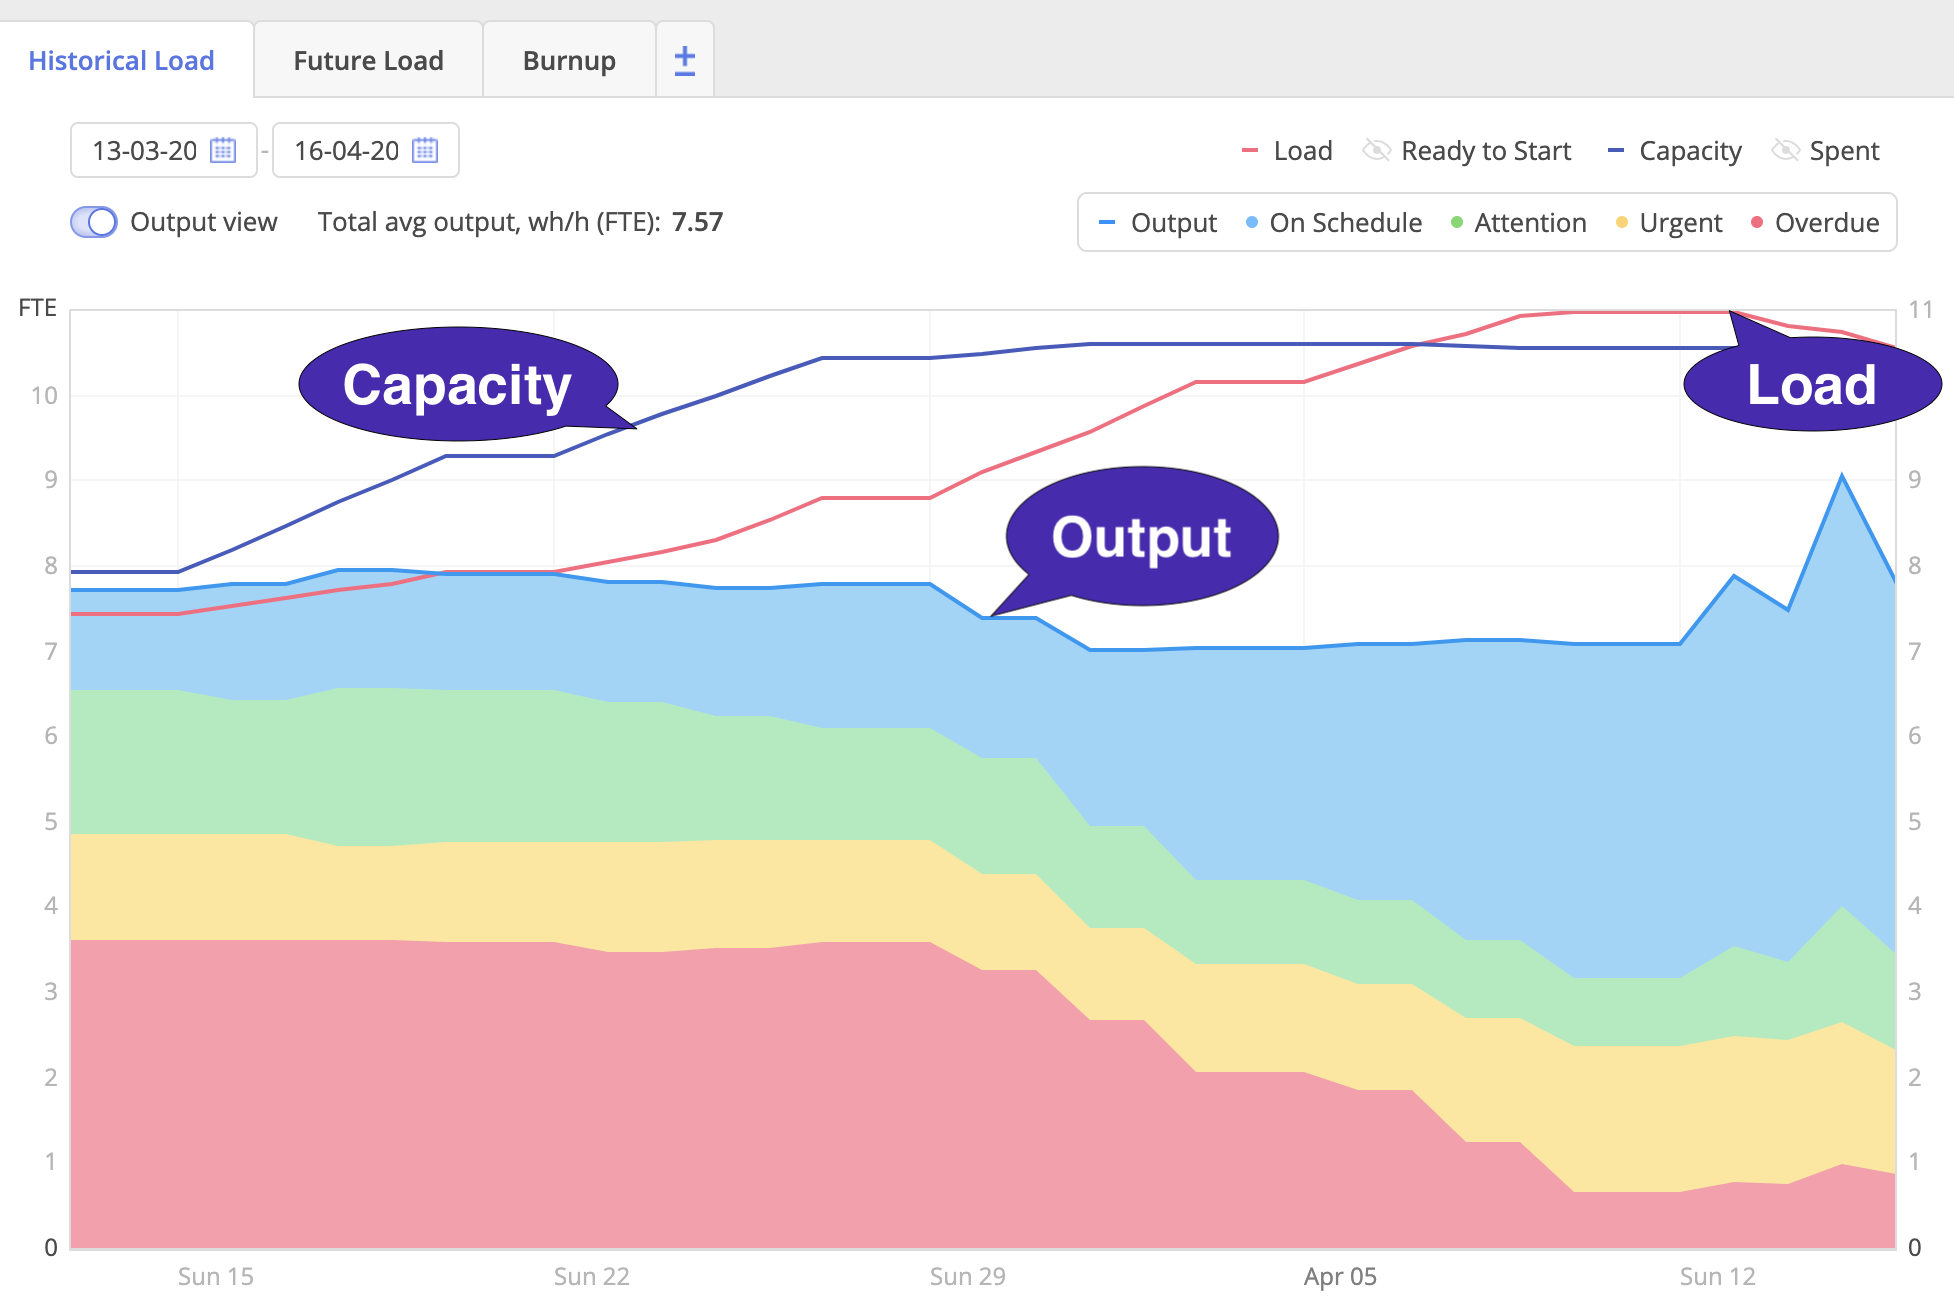
Task: Select the green Attention legend dot
Action: (1457, 222)
